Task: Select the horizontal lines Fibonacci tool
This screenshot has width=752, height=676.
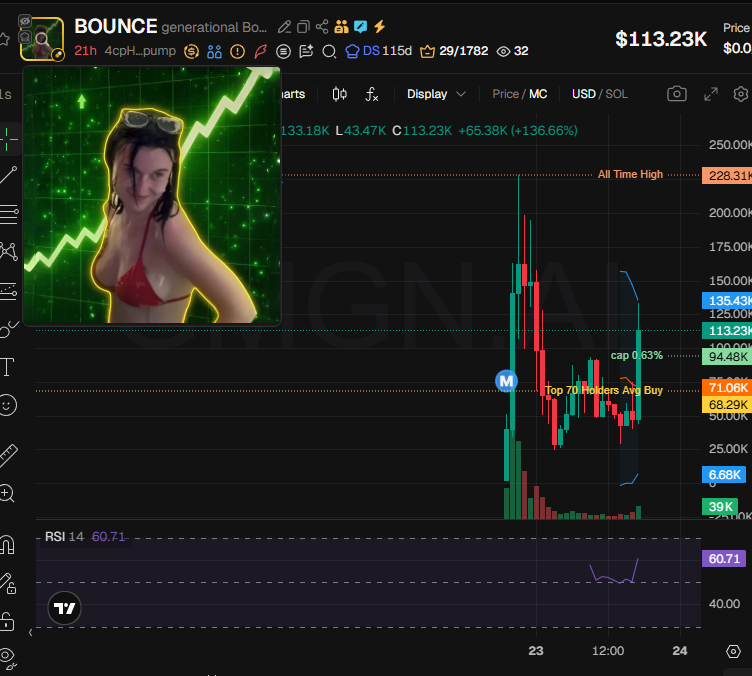Action: pos(8,214)
